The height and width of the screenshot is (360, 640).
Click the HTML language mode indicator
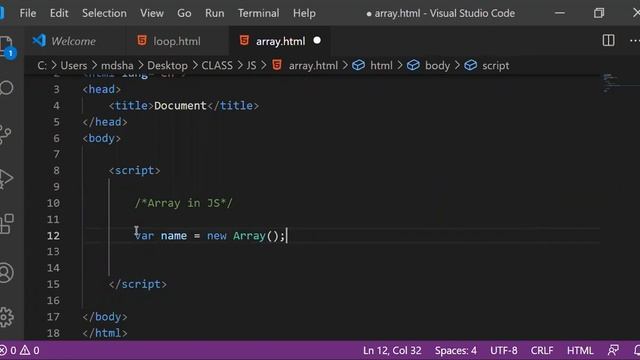pos(580,350)
